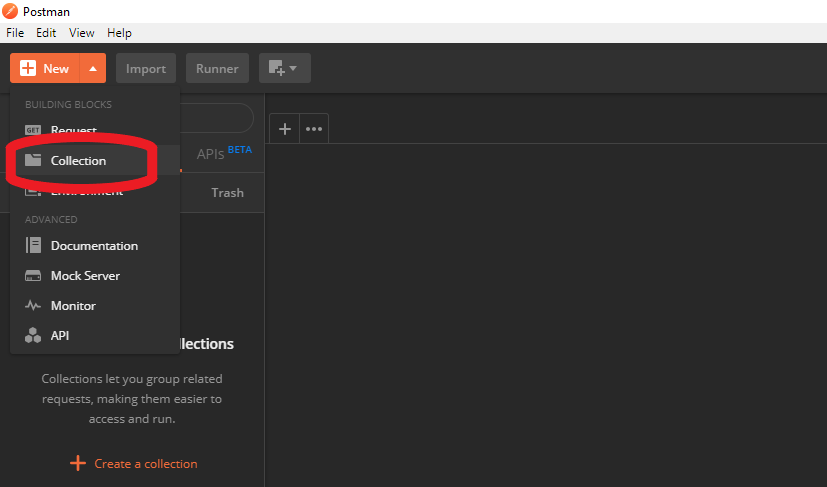The height and width of the screenshot is (487, 827).
Task: Open a new tab with plus icon
Action: click(285, 129)
